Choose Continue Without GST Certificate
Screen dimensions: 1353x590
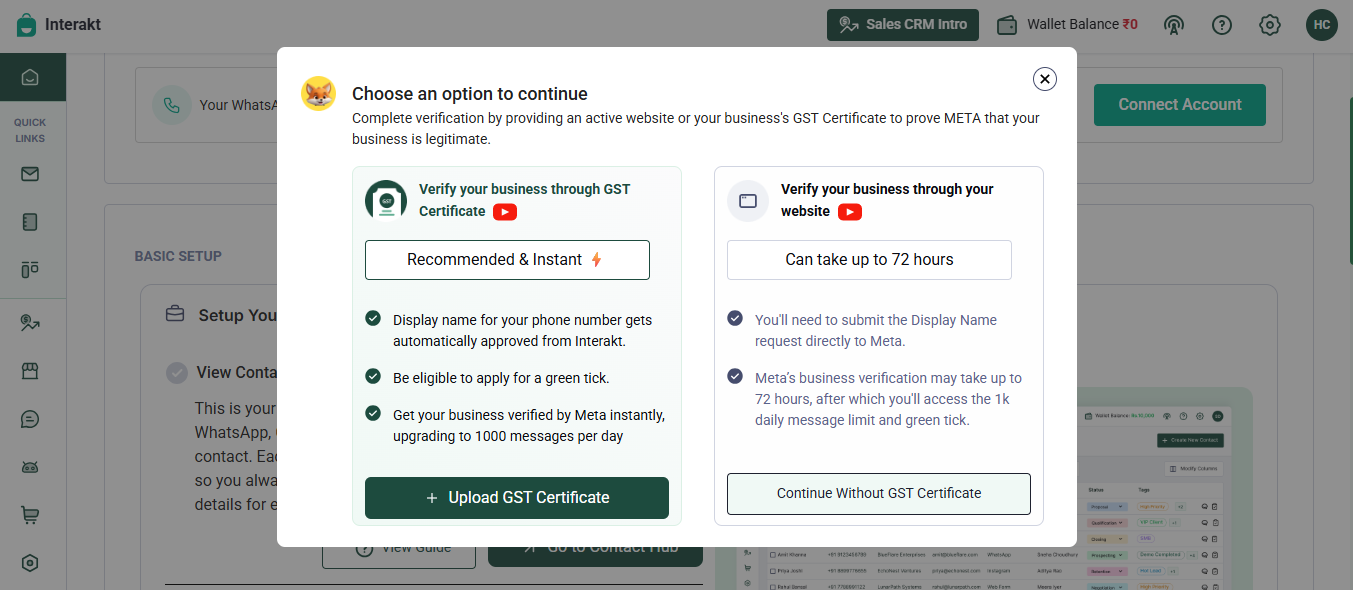(878, 493)
